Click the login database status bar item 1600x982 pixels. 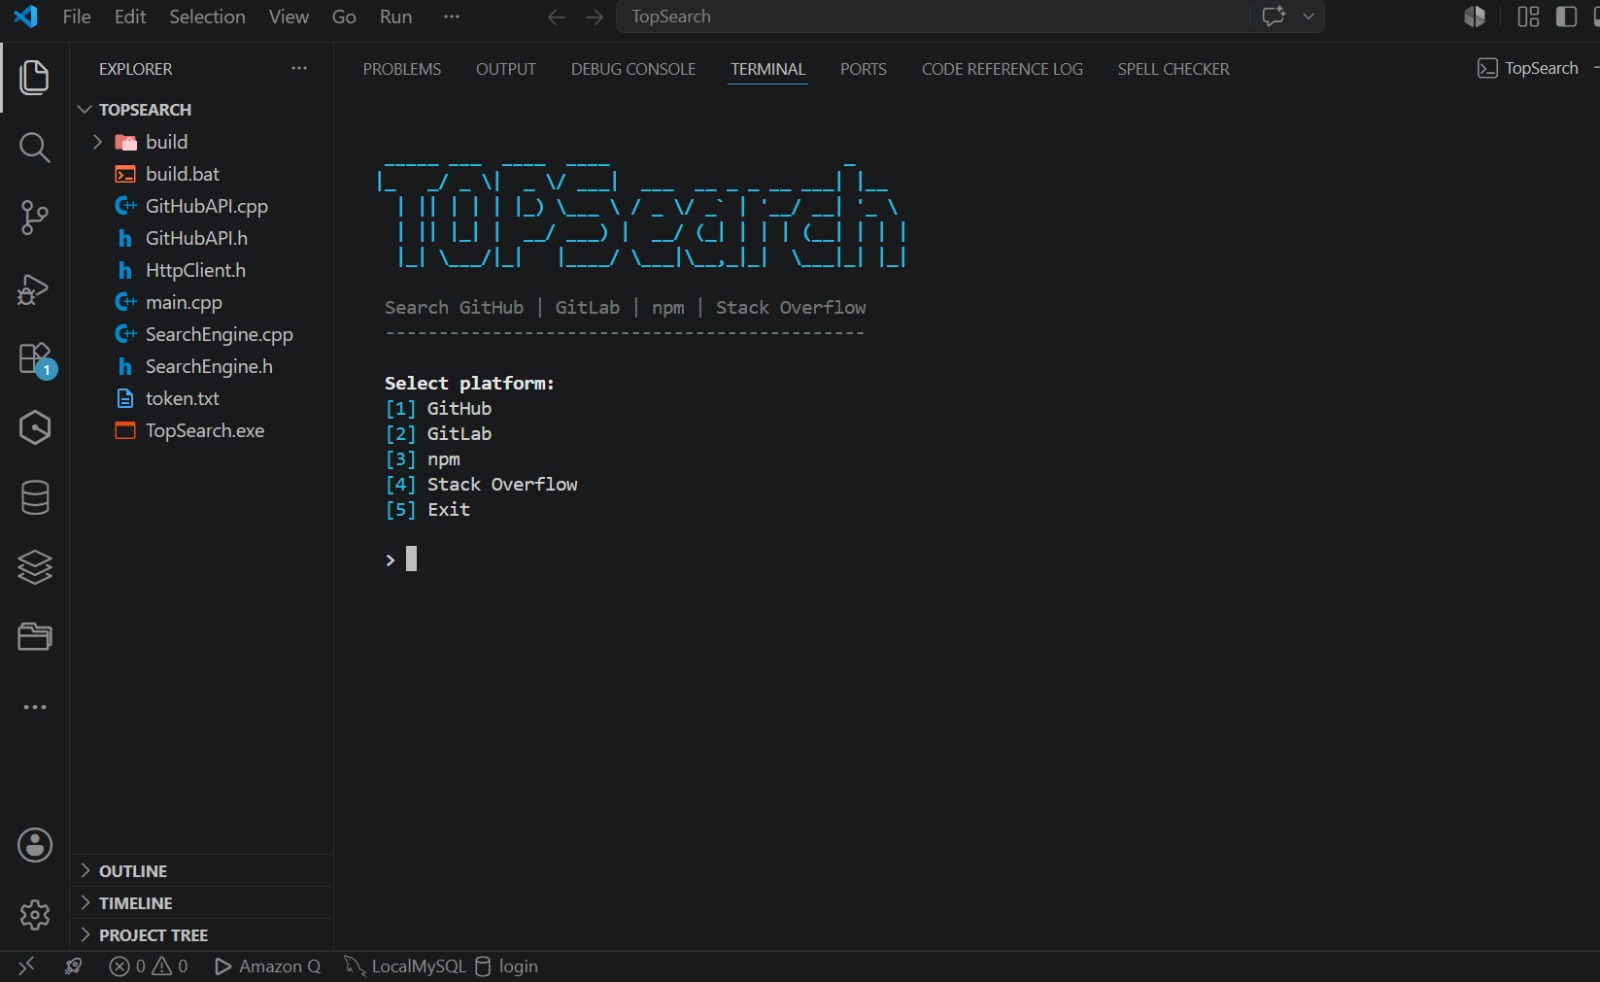pos(506,966)
